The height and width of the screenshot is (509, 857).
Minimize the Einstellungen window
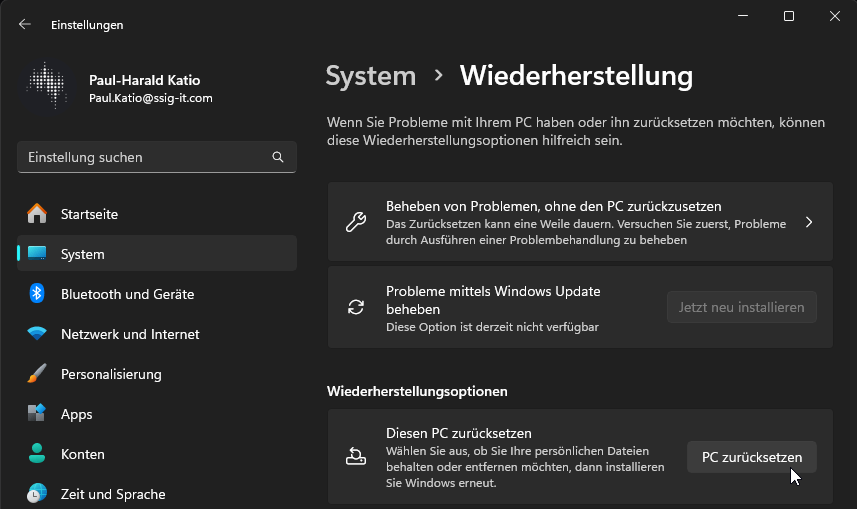(743, 16)
